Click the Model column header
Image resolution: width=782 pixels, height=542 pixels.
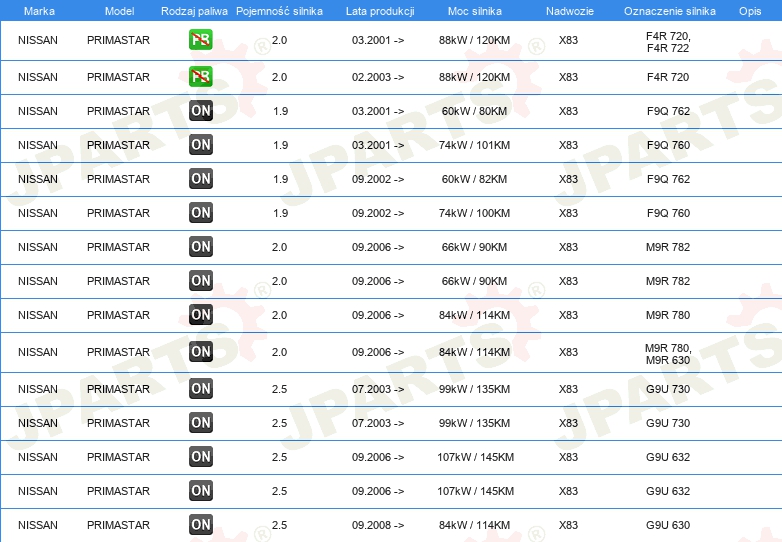[x=119, y=11]
